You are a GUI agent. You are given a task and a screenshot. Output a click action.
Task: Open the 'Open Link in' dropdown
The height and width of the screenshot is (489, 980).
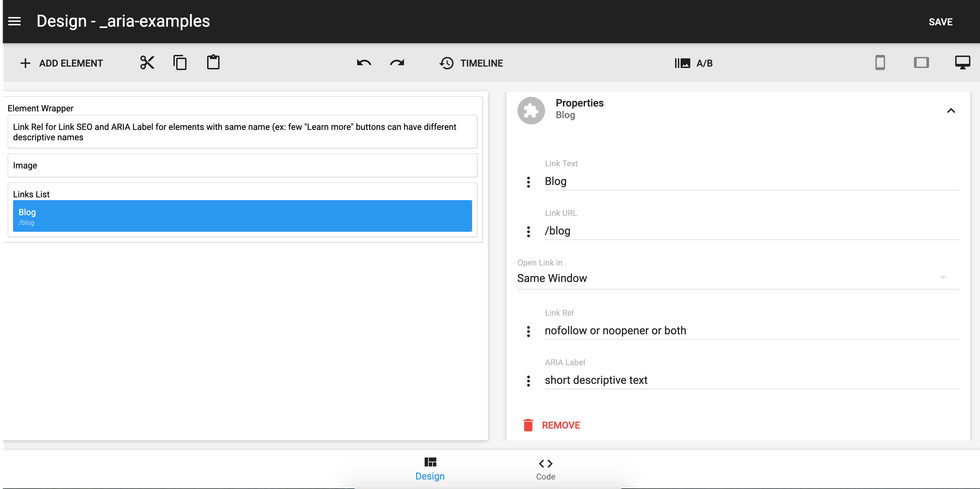click(x=730, y=278)
